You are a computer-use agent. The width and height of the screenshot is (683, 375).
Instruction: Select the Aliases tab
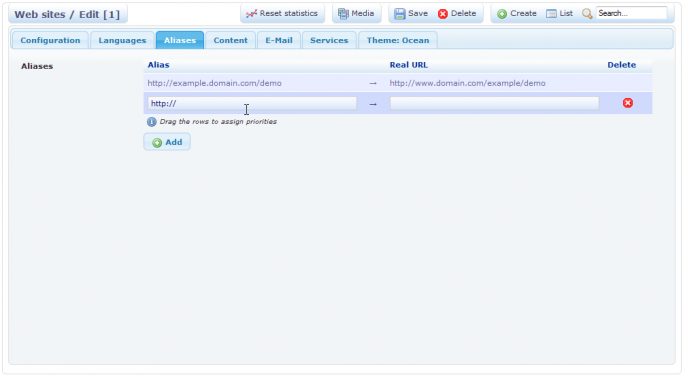[x=179, y=40]
